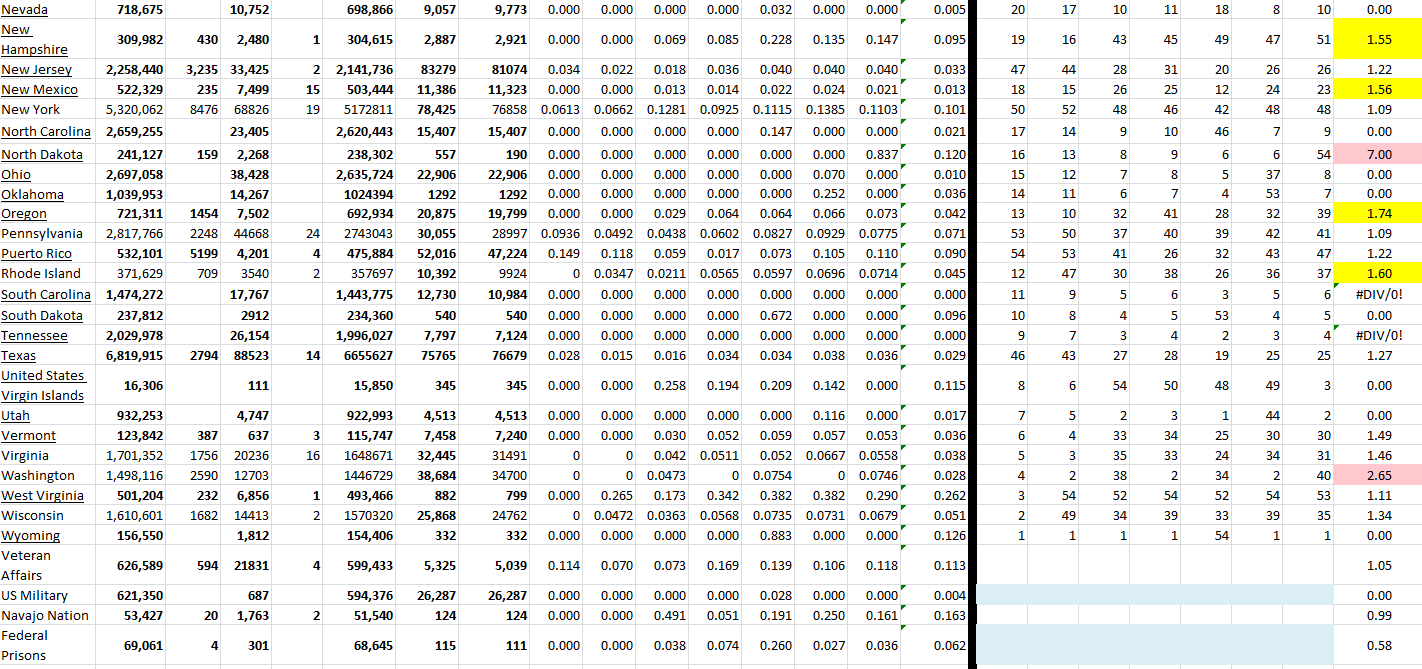Viewport: 1422px width, 669px height.
Task: Click the pink 2.65 cell in Washington row
Action: pyautogui.click(x=1378, y=476)
